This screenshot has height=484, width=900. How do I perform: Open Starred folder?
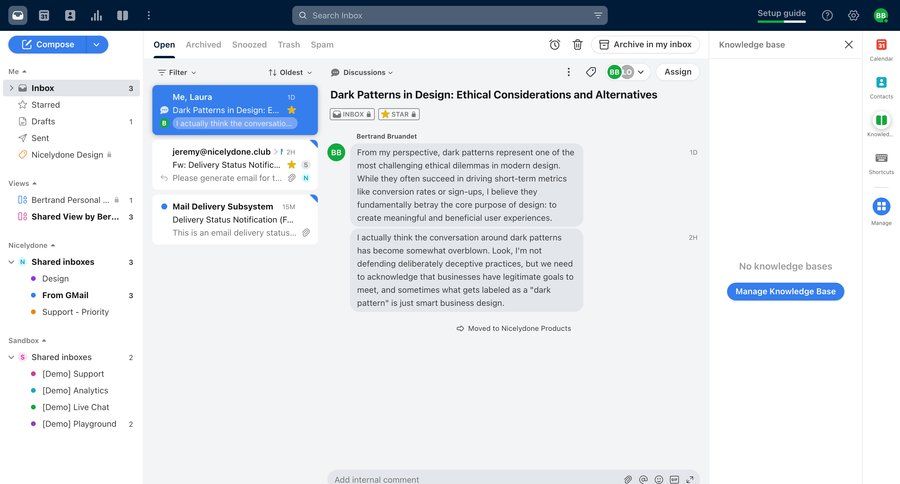[x=72, y=104]
